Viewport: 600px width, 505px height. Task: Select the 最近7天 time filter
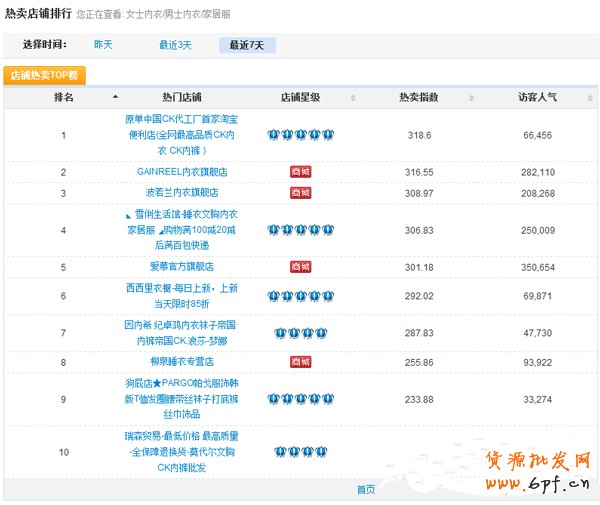pyautogui.click(x=245, y=45)
